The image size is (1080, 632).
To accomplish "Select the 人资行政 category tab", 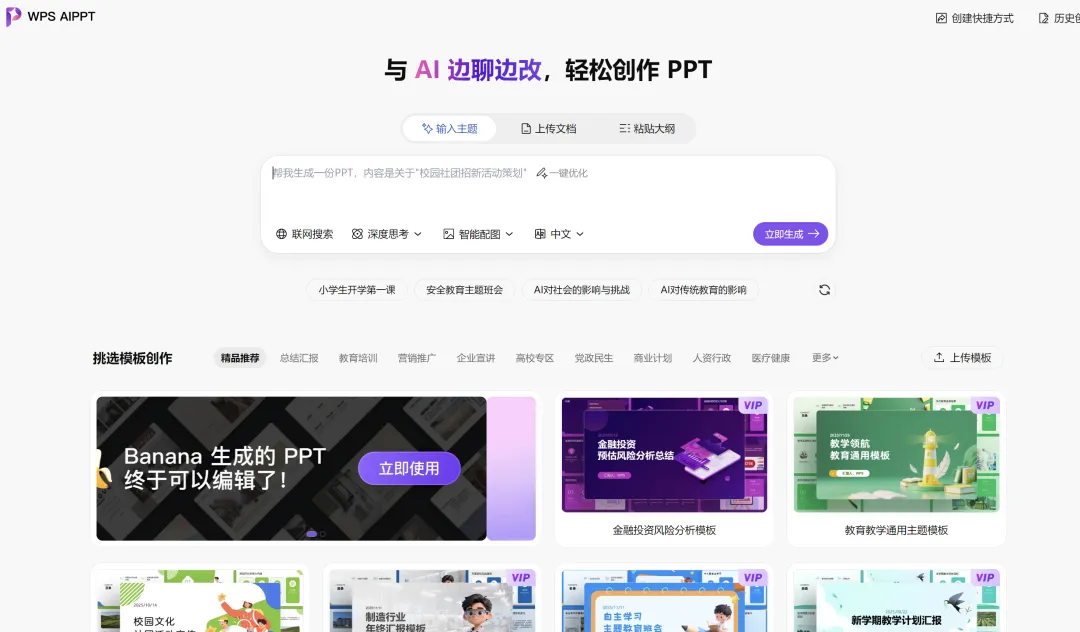I will click(x=712, y=358).
